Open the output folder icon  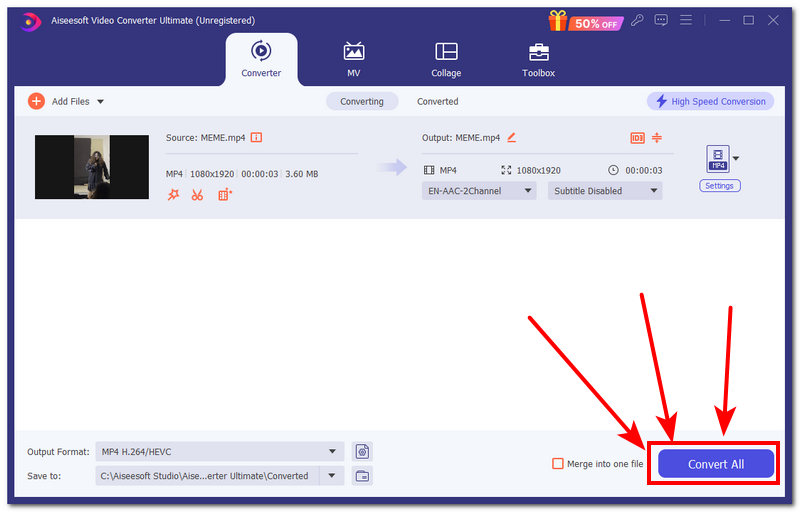click(x=362, y=476)
